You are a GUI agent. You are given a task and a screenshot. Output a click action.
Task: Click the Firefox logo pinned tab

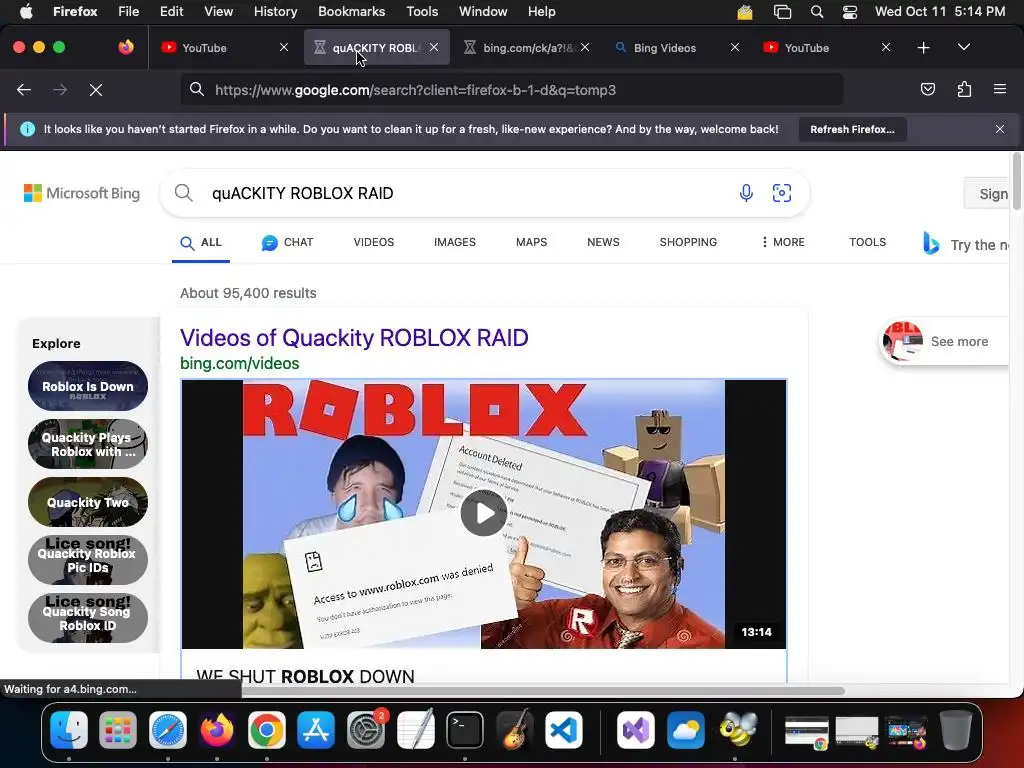coord(126,47)
